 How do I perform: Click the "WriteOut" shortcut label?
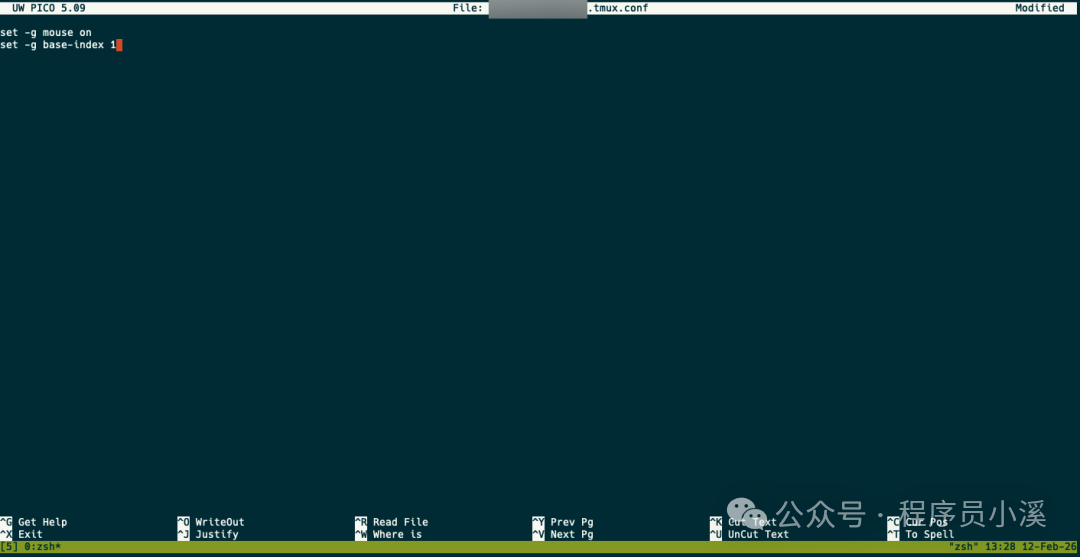point(220,522)
